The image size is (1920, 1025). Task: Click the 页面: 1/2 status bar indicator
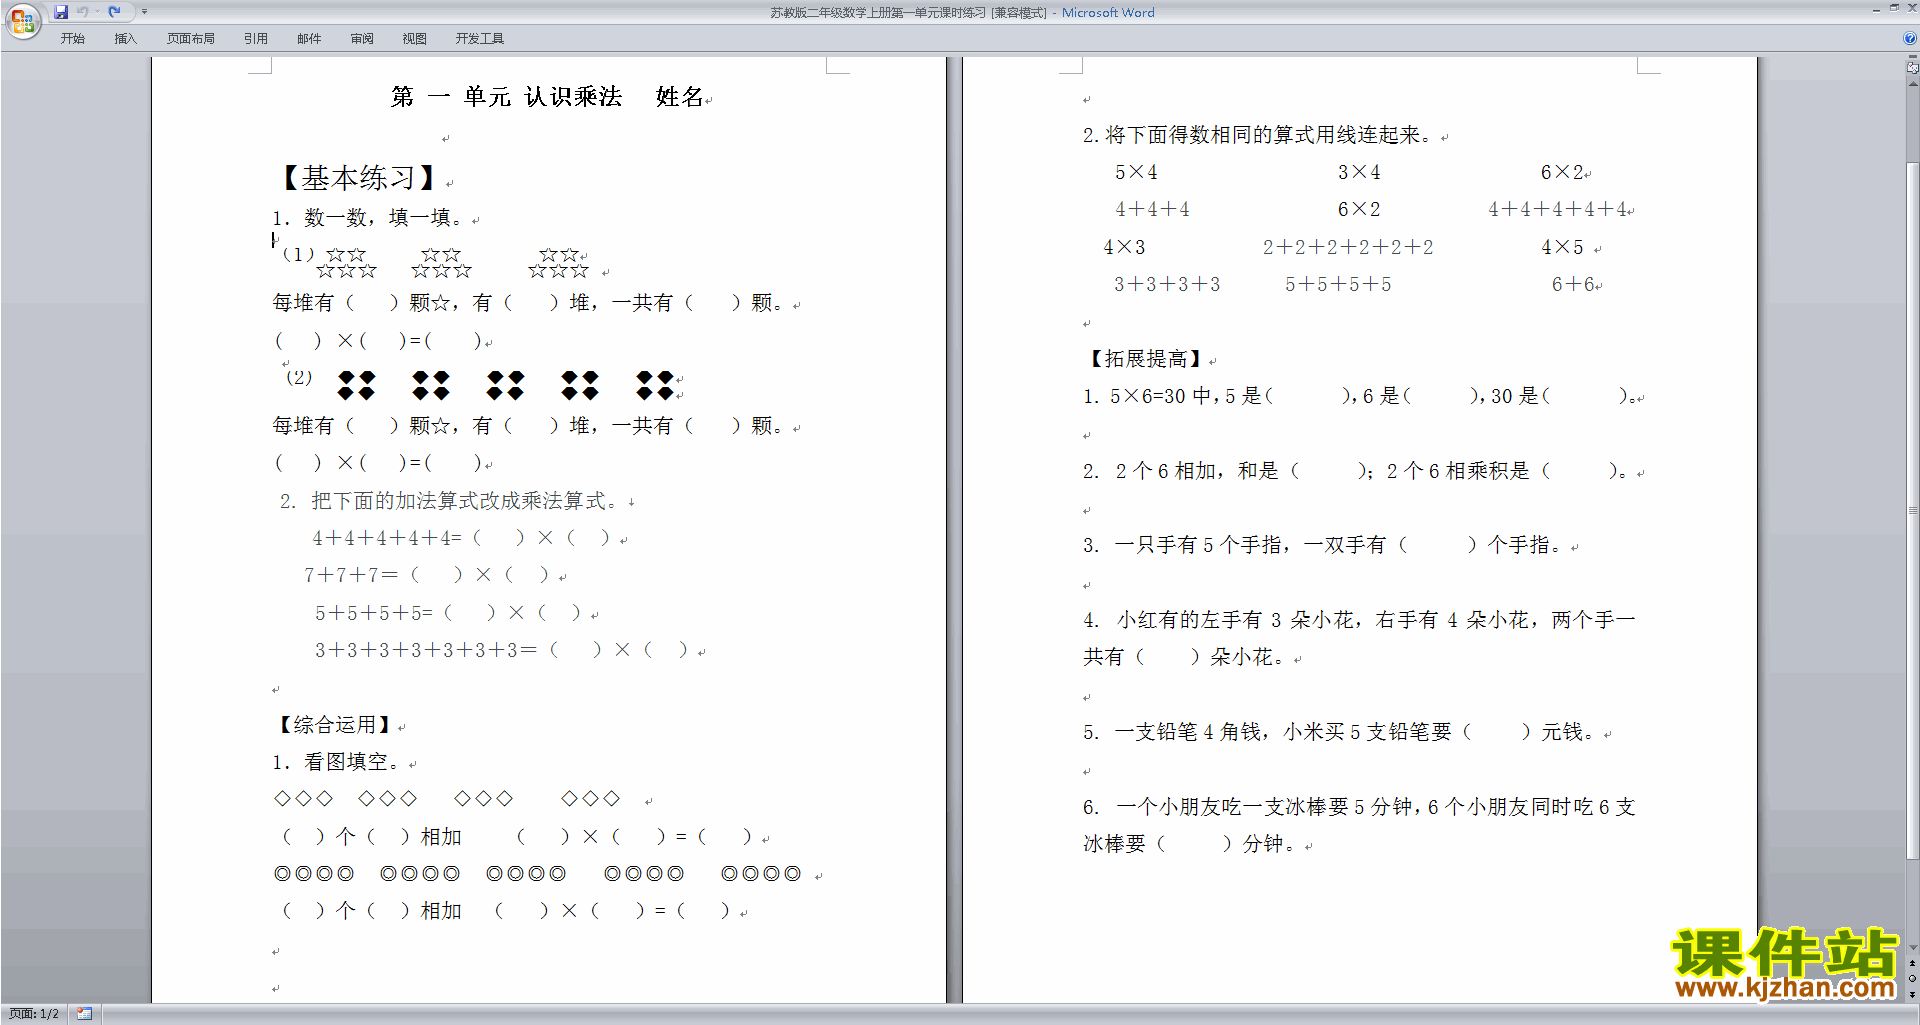pos(34,1014)
